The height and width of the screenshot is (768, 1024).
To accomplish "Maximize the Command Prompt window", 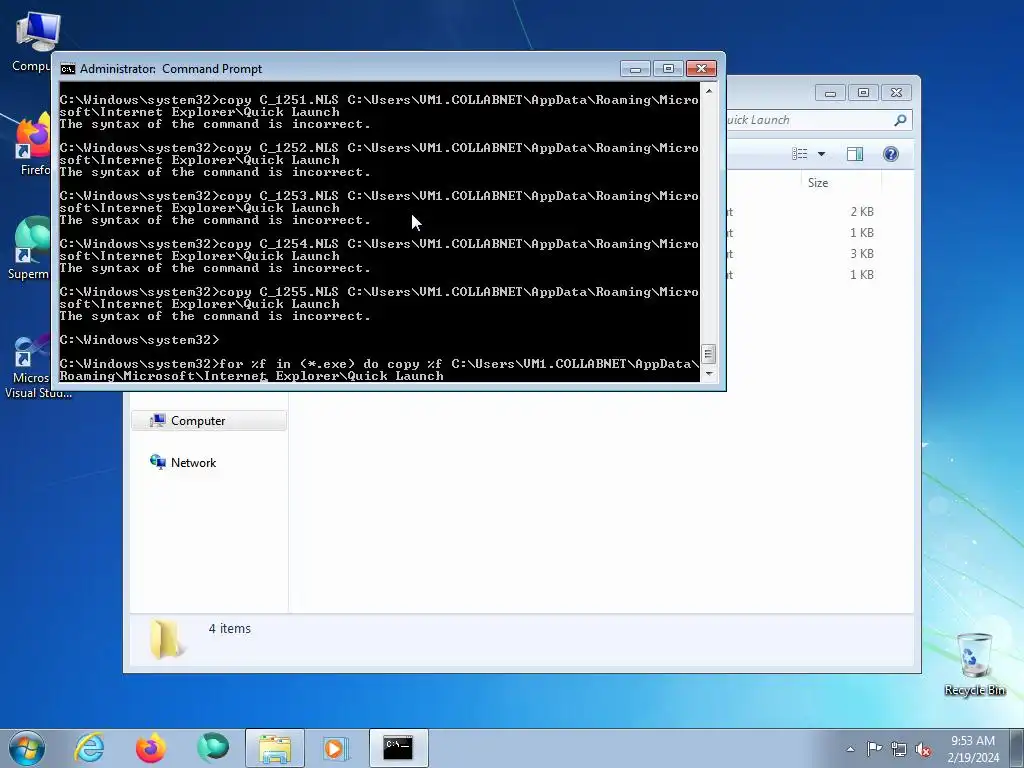I will (x=668, y=69).
